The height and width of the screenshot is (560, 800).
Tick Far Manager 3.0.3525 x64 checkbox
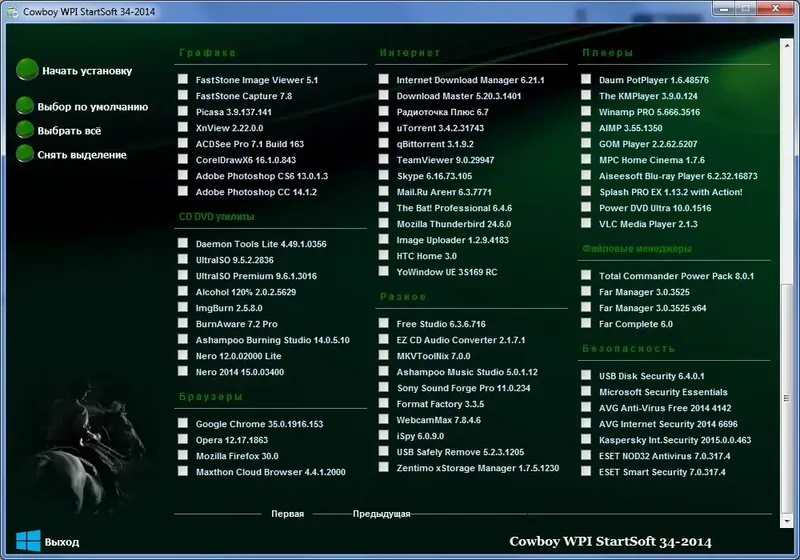586,308
